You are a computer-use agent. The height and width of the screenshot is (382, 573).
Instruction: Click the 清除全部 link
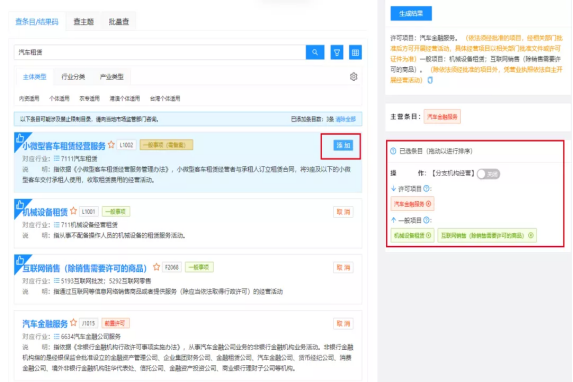[x=346, y=119]
